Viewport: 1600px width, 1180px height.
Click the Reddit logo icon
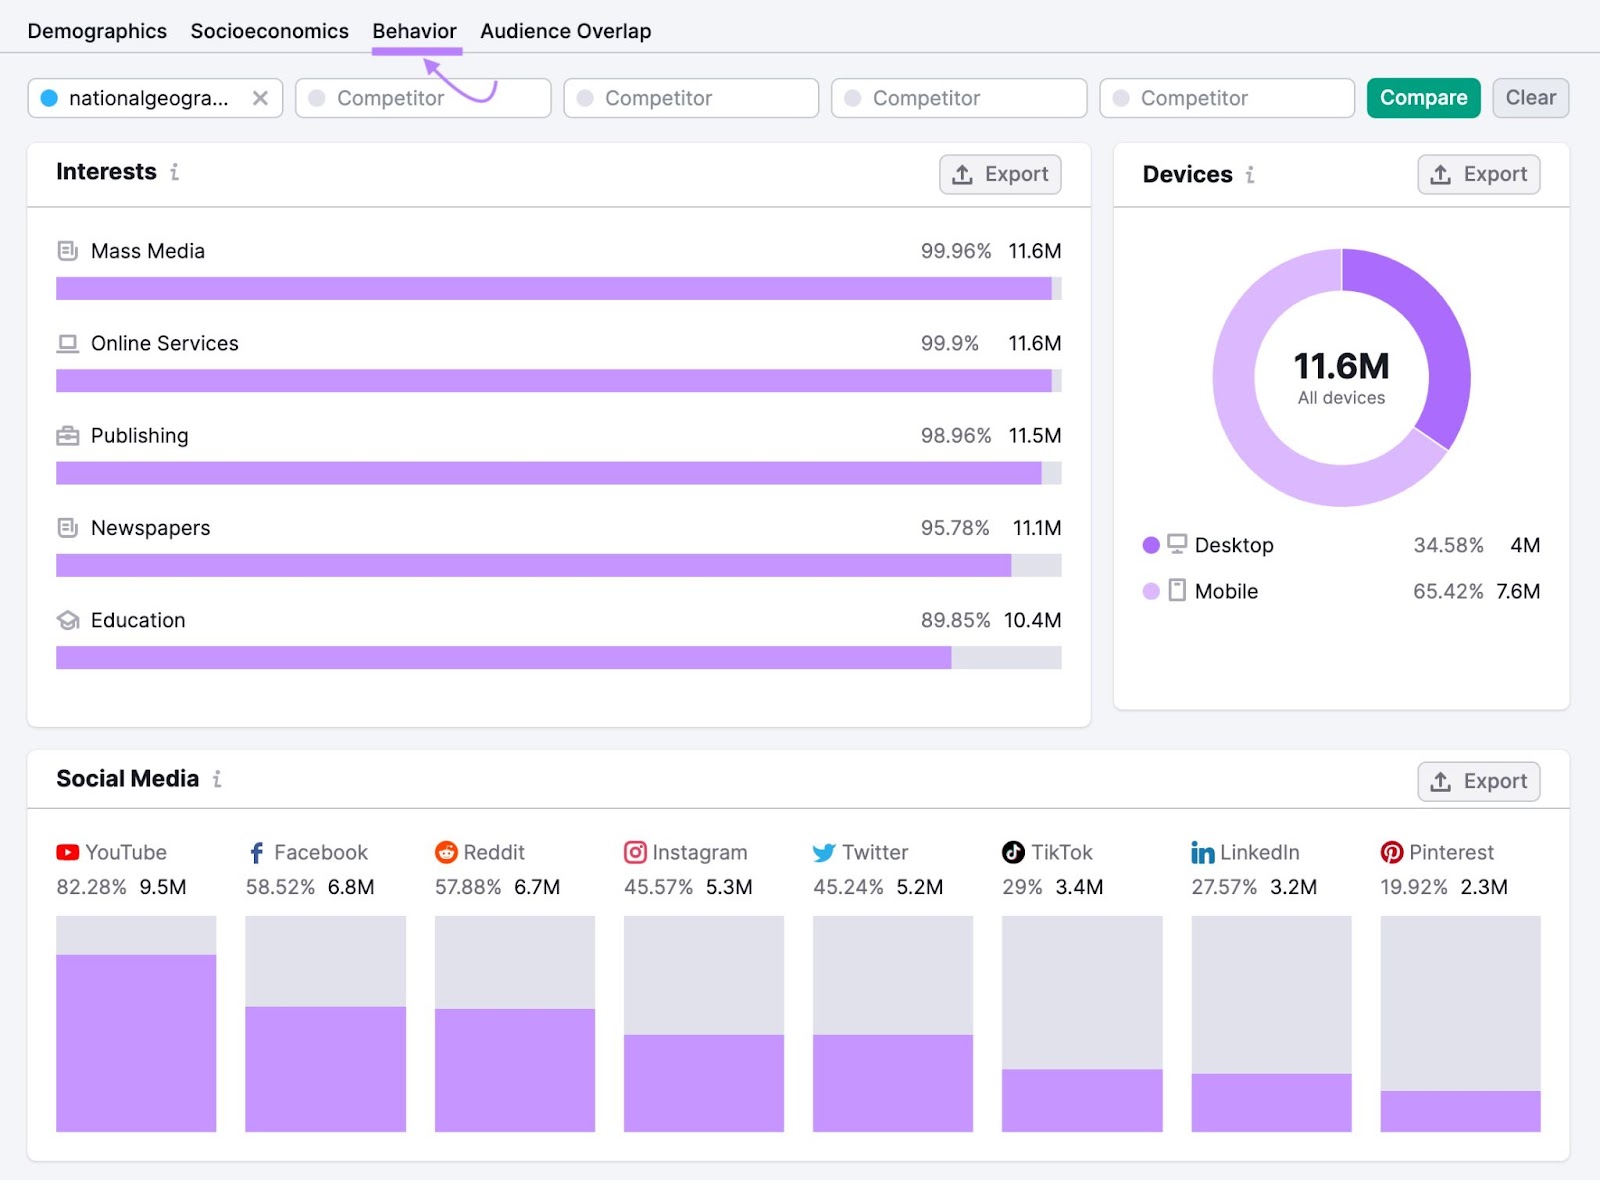coord(446,852)
